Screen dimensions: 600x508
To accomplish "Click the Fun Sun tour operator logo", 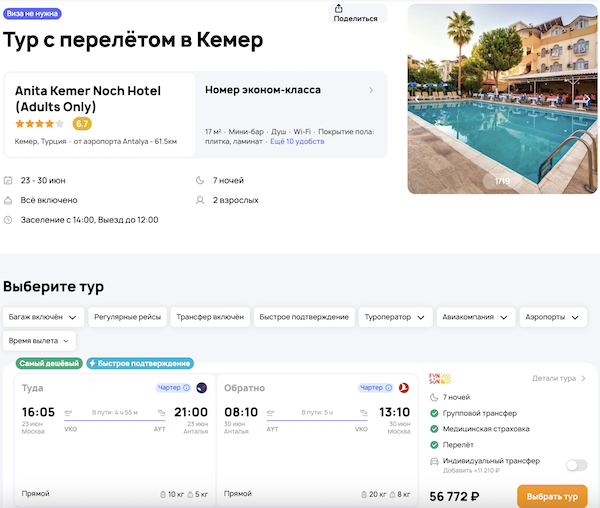I will (x=440, y=378).
